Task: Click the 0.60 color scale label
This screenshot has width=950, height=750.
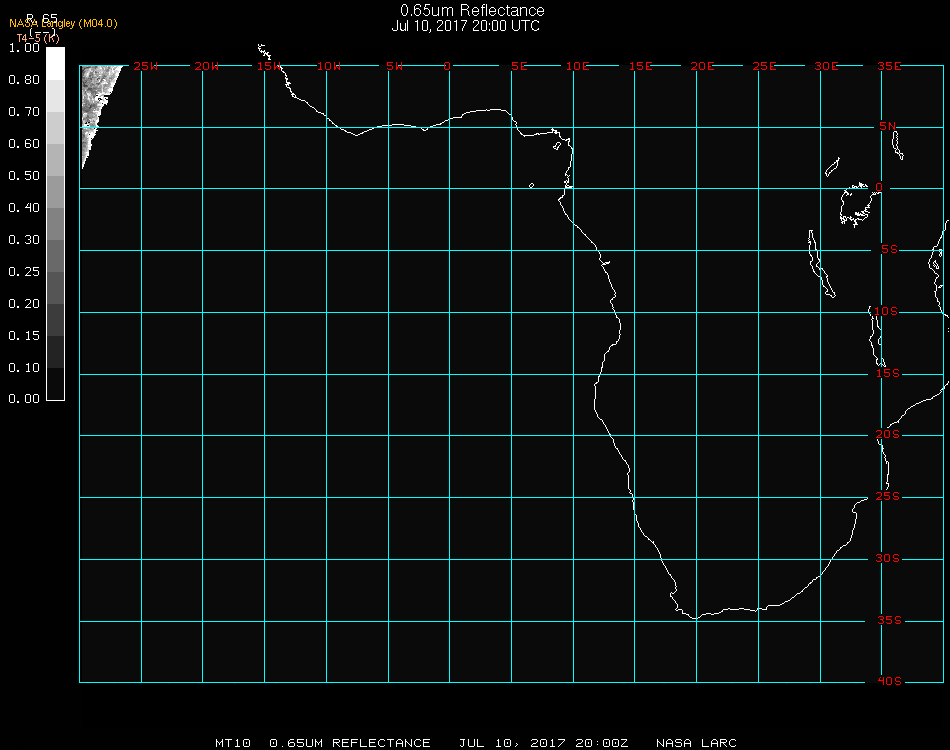Action: click(x=24, y=144)
